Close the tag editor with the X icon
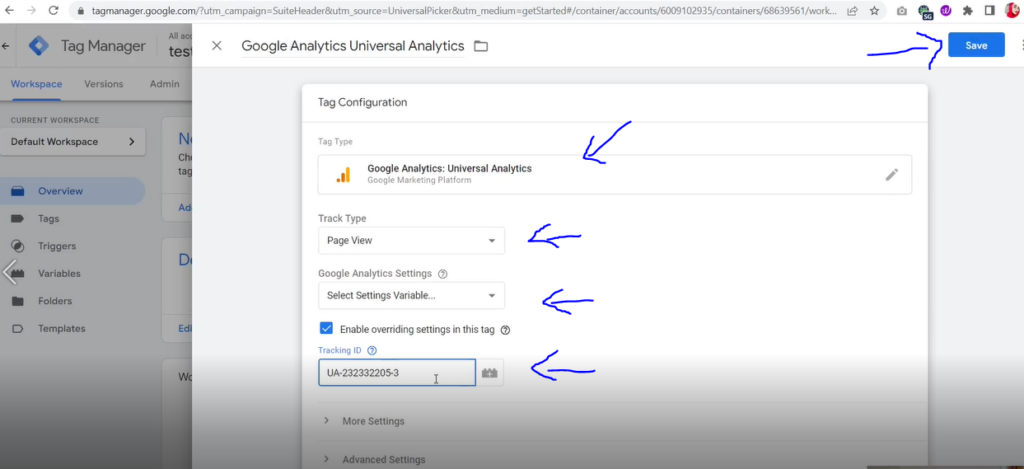This screenshot has height=469, width=1024. (x=217, y=46)
